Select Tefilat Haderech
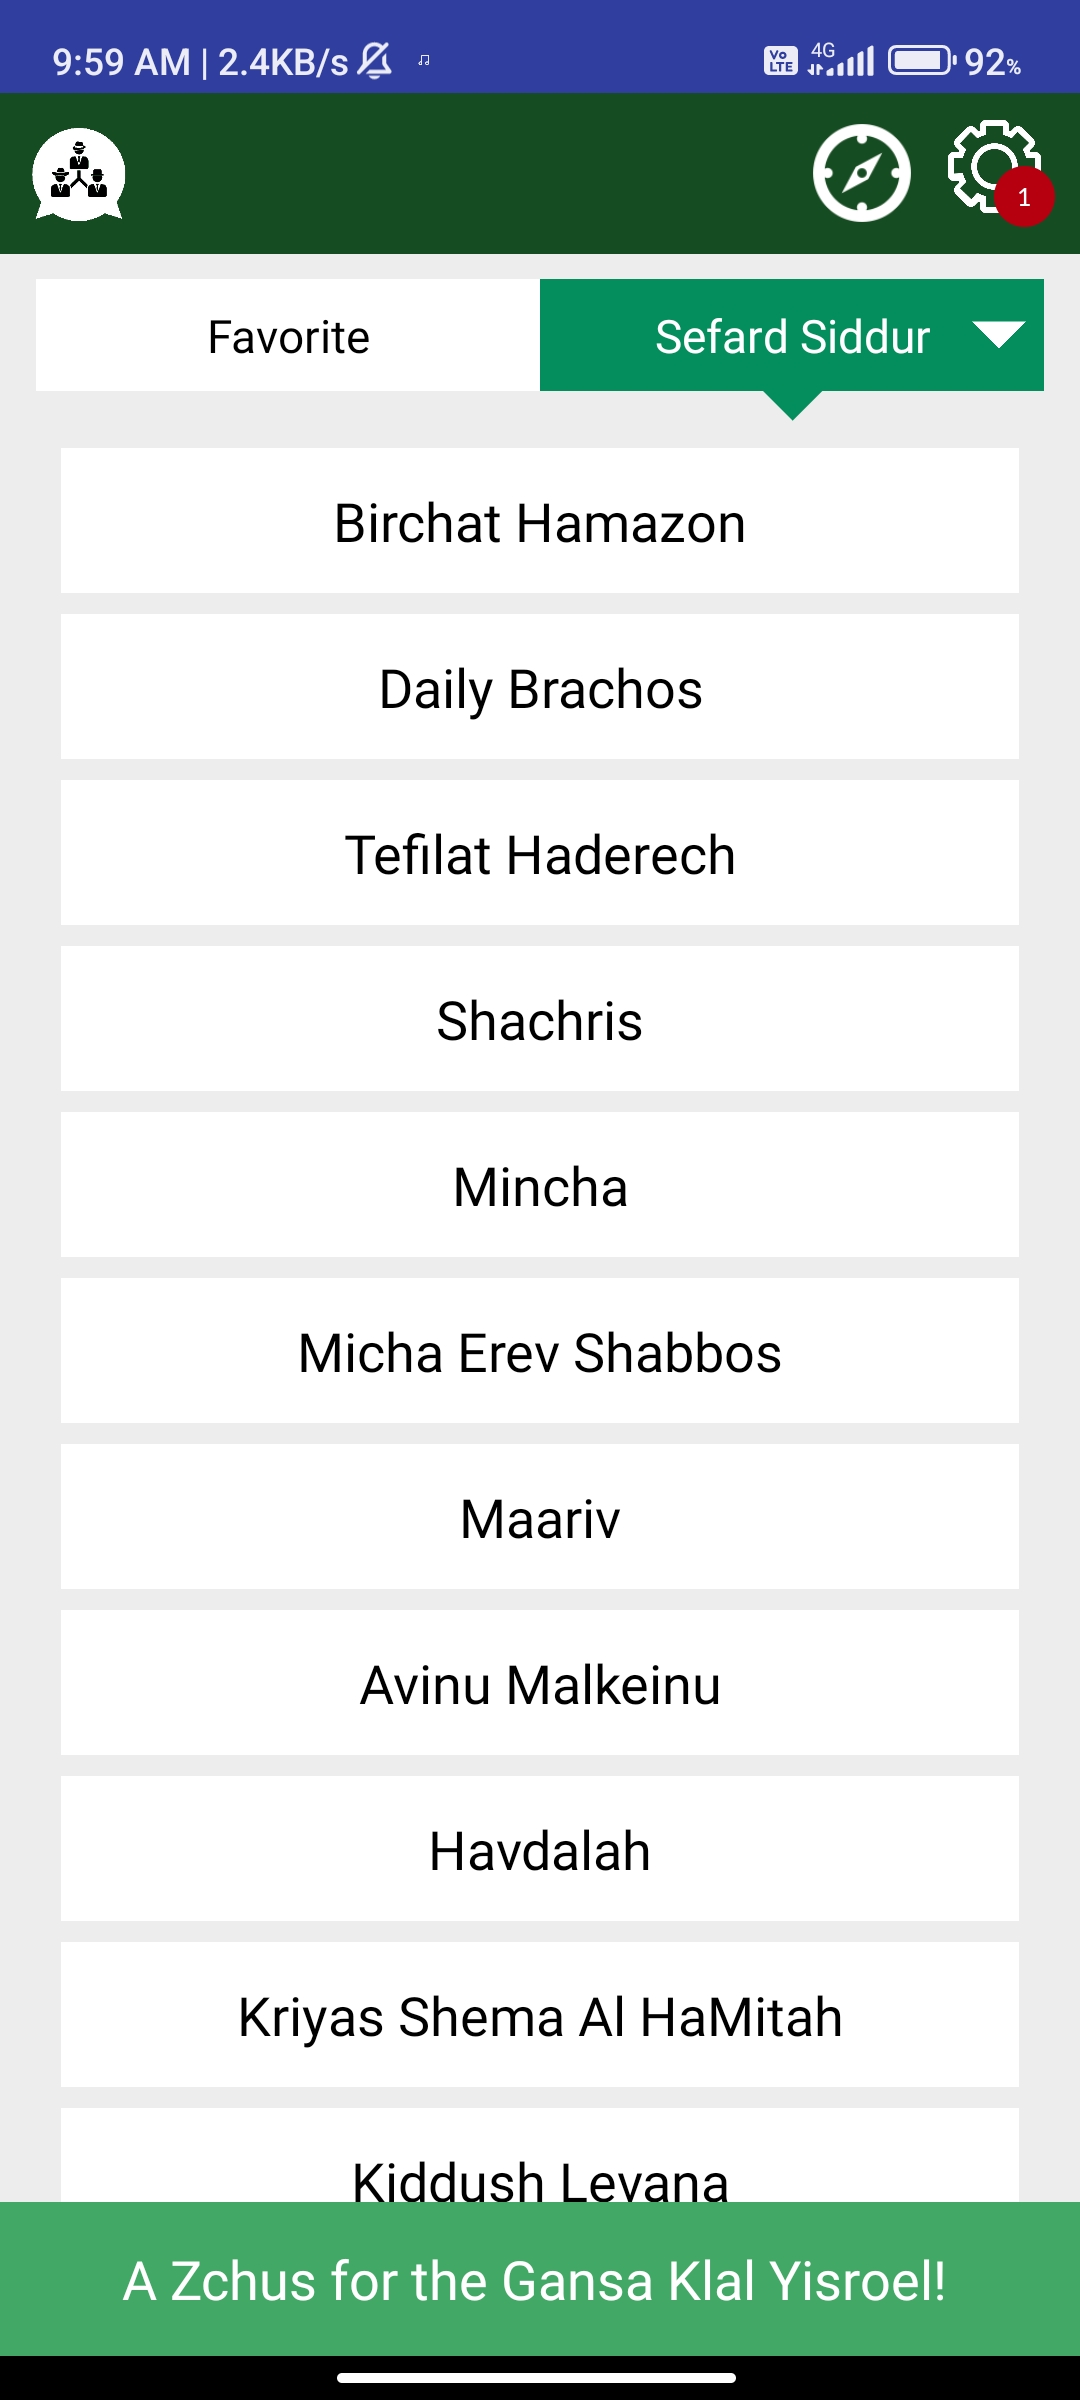 point(540,853)
